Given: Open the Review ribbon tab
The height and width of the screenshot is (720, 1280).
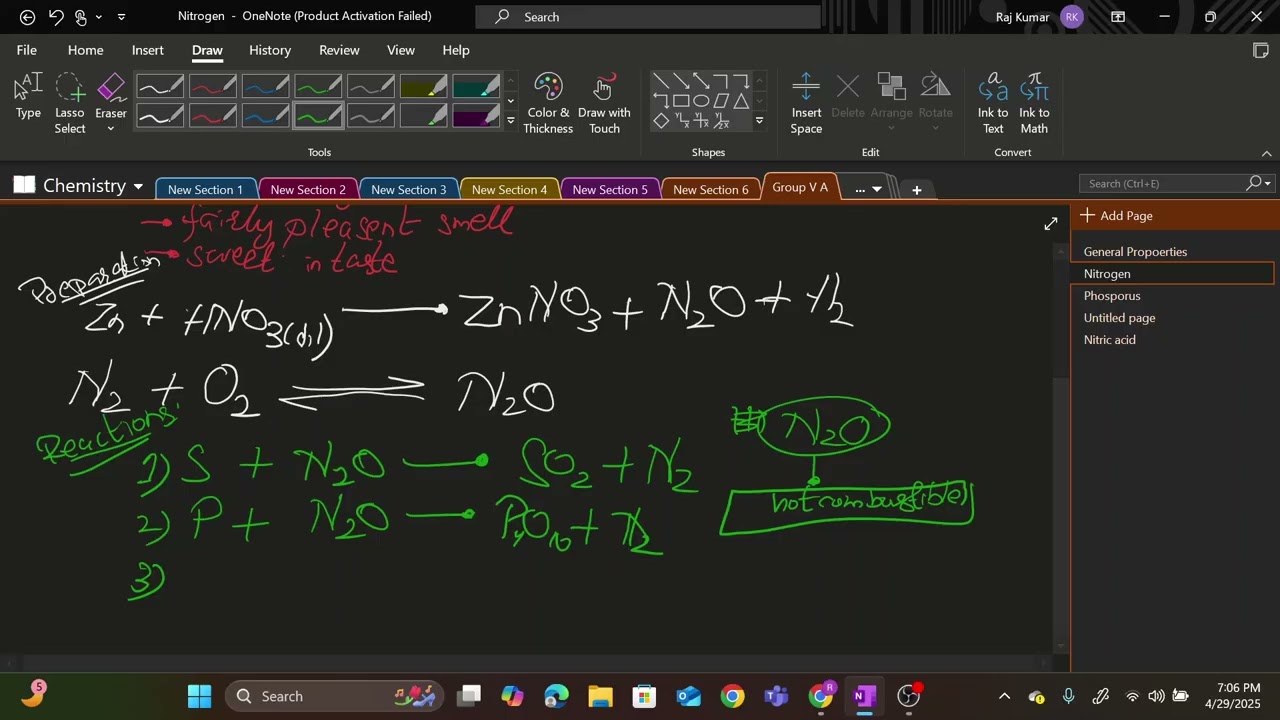Looking at the screenshot, I should pyautogui.click(x=339, y=50).
